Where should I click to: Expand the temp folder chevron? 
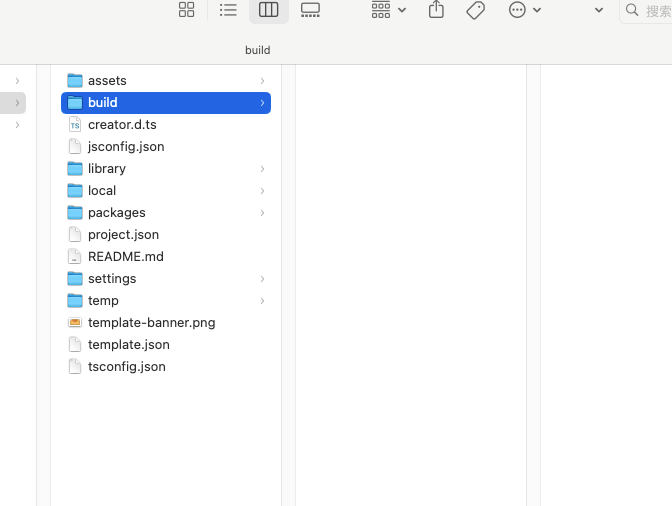262,301
